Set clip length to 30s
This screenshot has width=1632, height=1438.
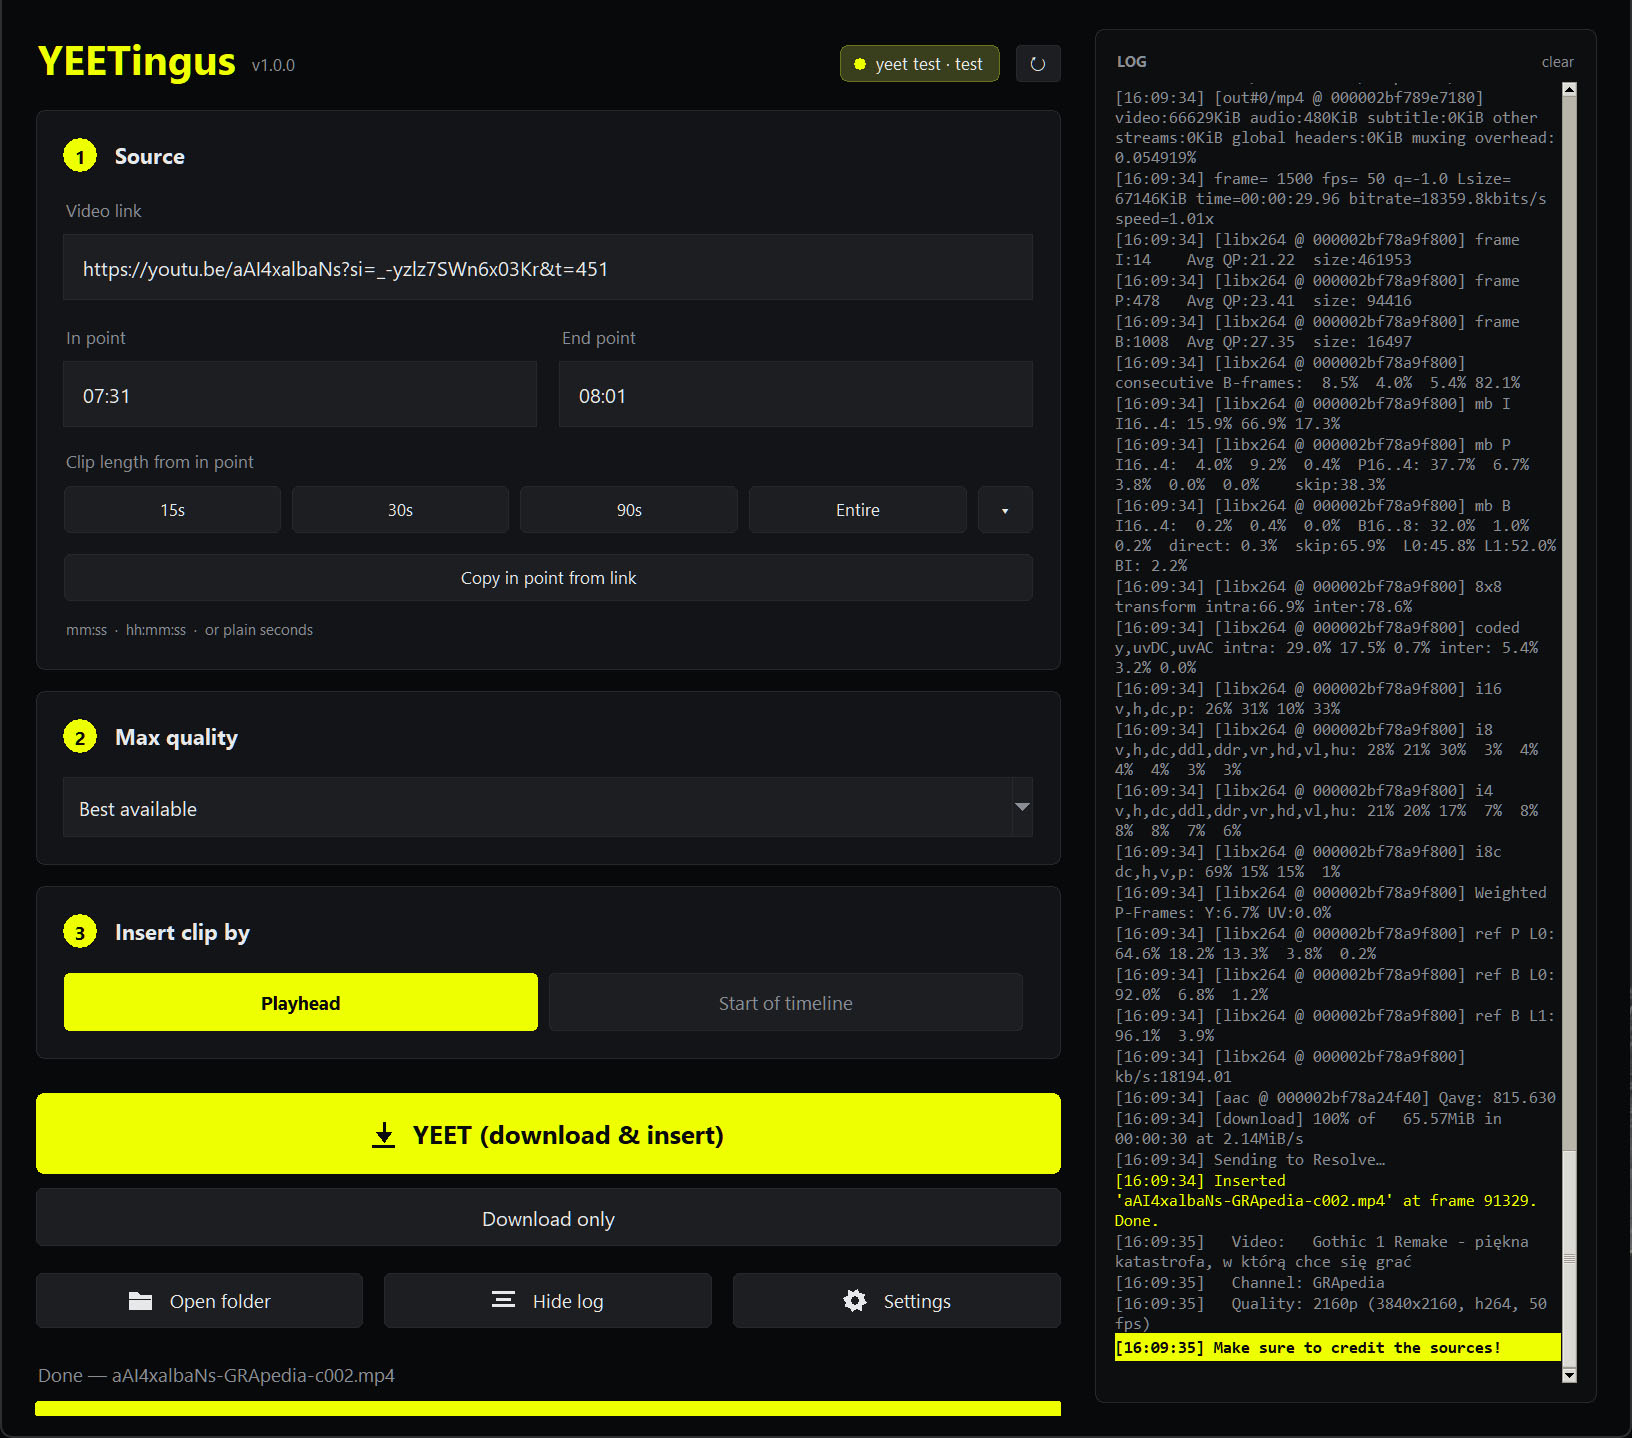[x=400, y=510]
